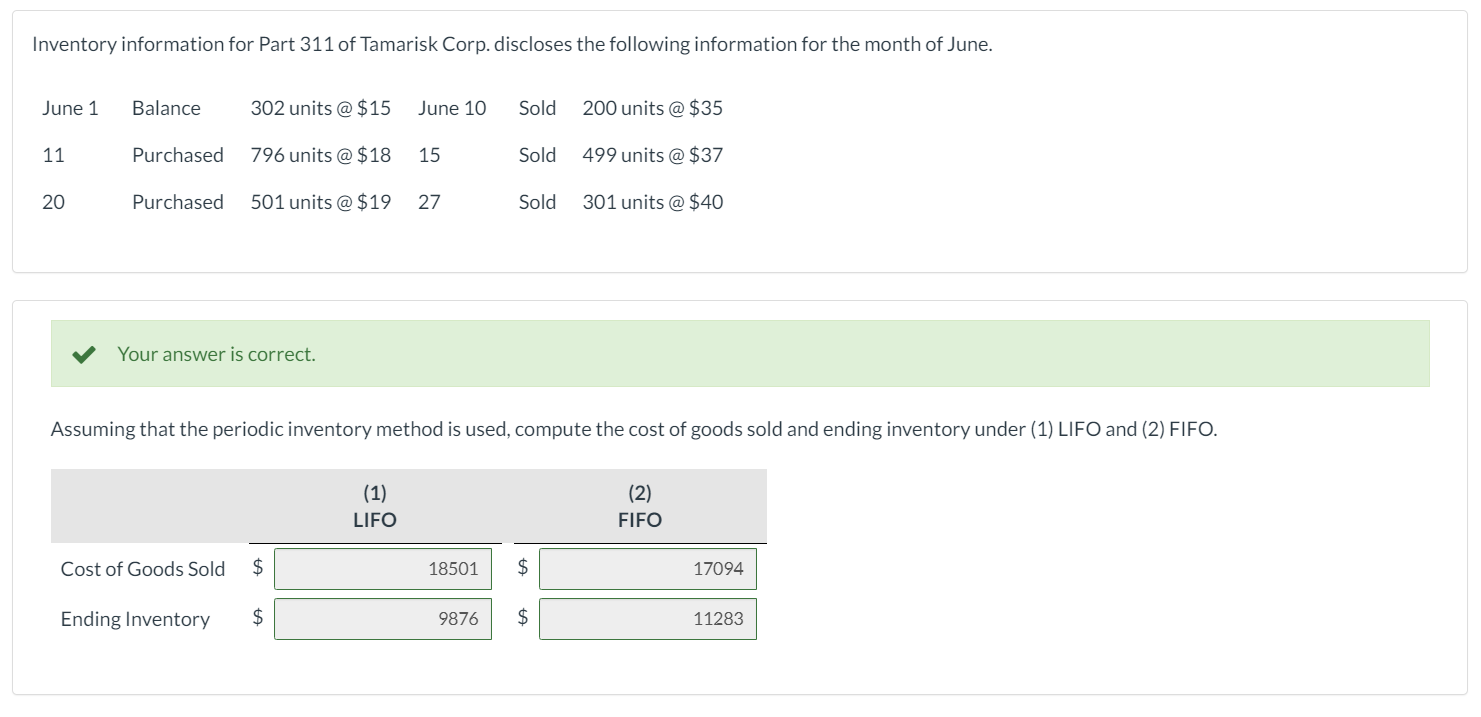Viewport: 1481px width, 717px height.
Task: Click the "Ending Inventory" row label
Action: coord(135,619)
